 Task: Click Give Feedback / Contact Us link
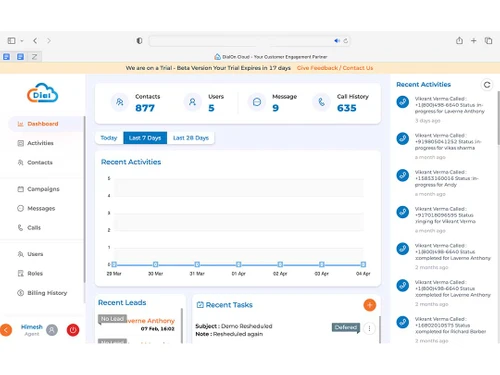335,68
